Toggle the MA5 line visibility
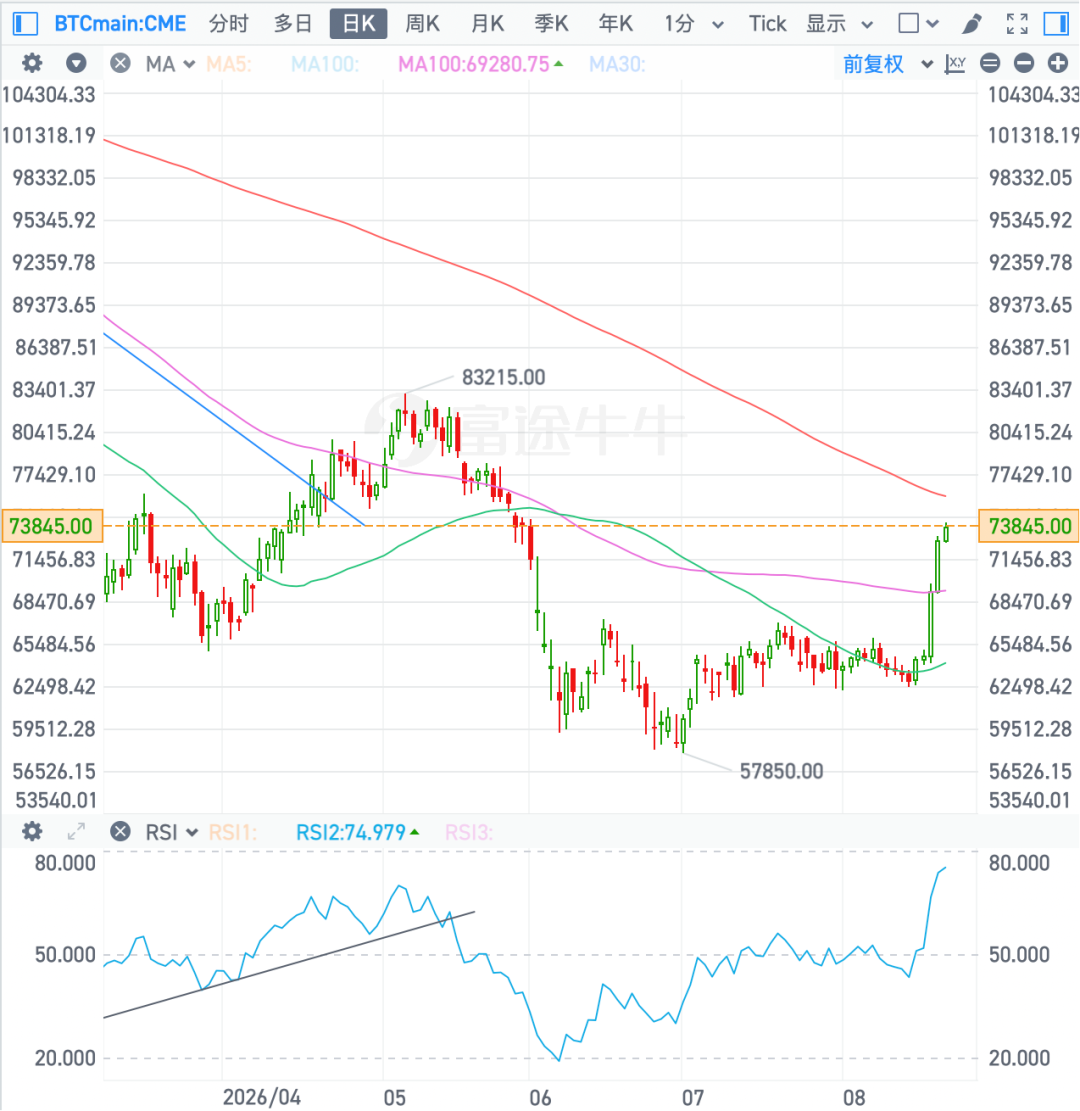Screen dimensions: 1080x1111 coord(228,64)
